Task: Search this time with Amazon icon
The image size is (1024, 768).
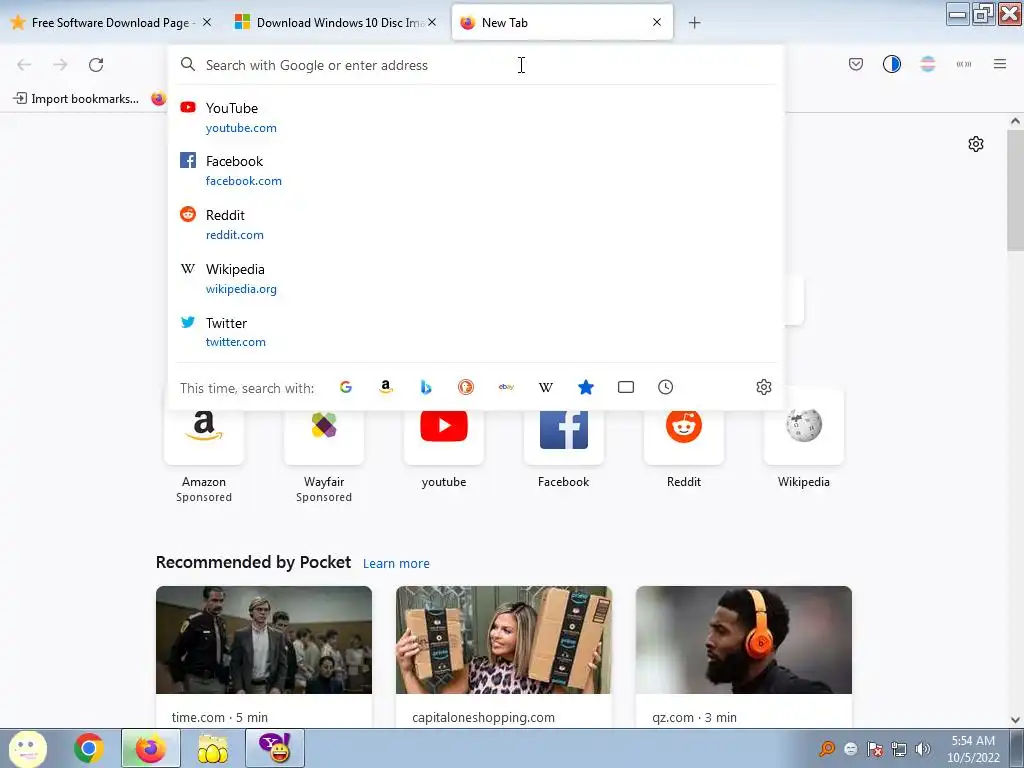Action: pos(386,387)
